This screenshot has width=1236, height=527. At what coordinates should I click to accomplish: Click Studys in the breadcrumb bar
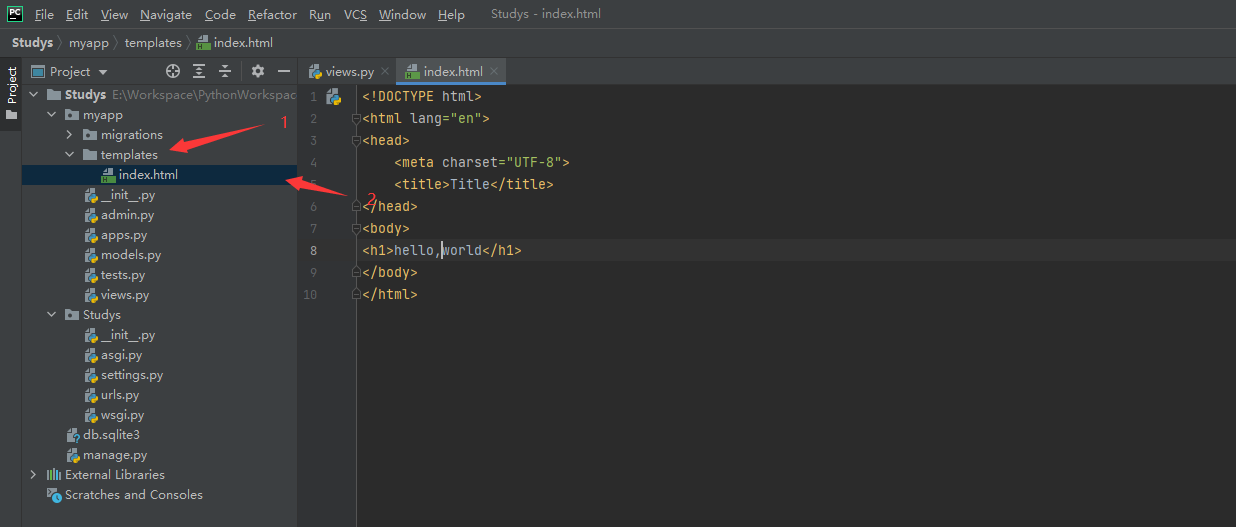32,43
